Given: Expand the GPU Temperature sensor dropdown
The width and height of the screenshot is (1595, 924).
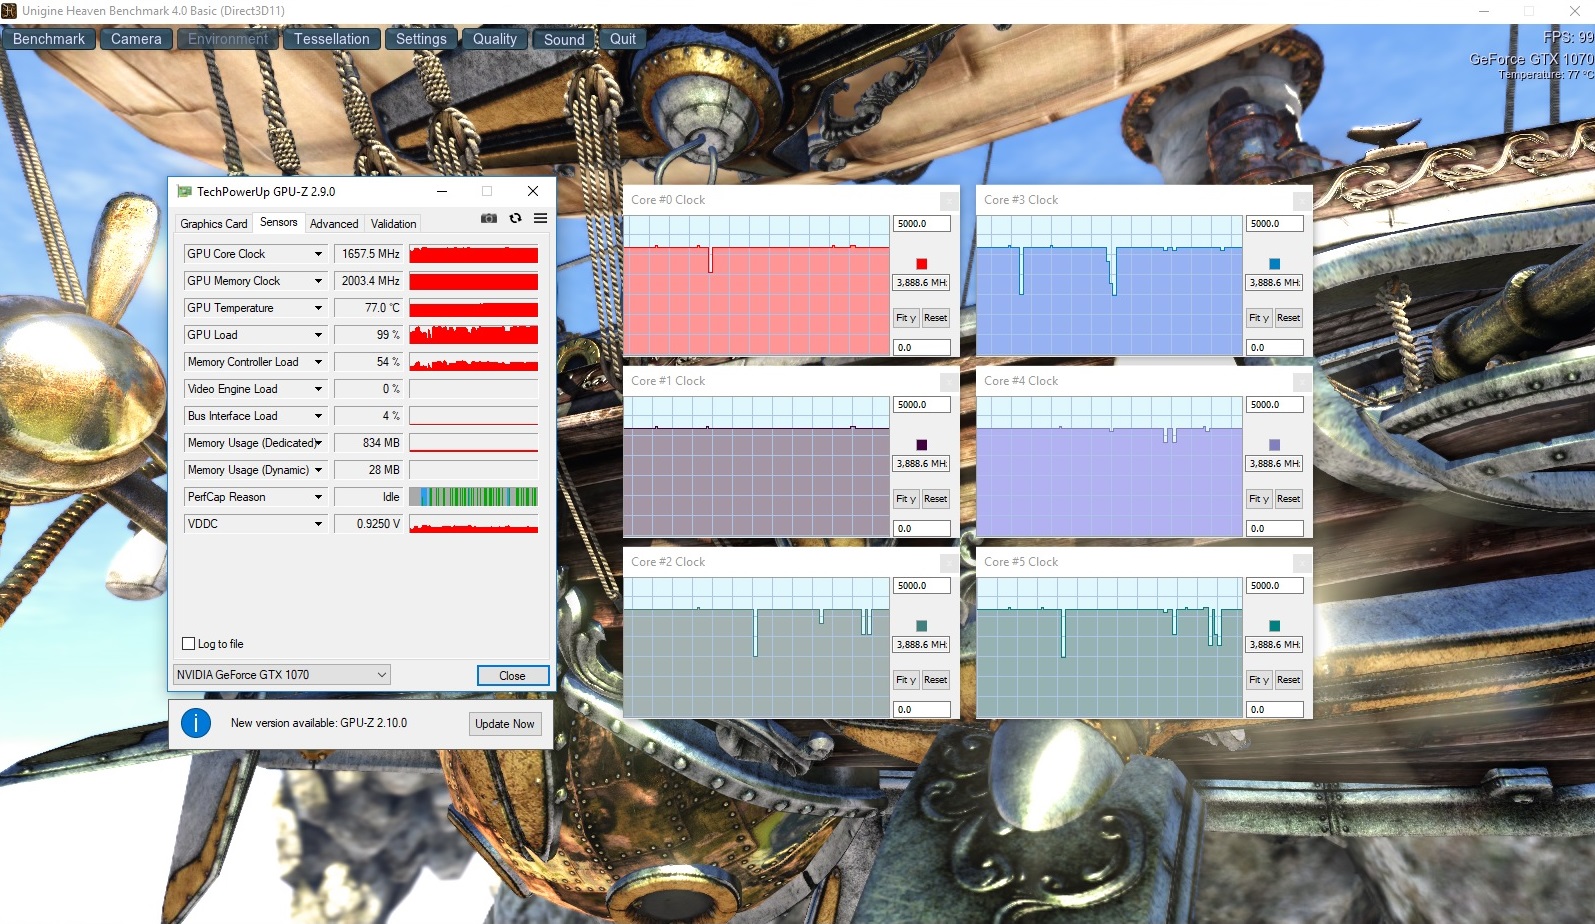Looking at the screenshot, I should (x=318, y=308).
